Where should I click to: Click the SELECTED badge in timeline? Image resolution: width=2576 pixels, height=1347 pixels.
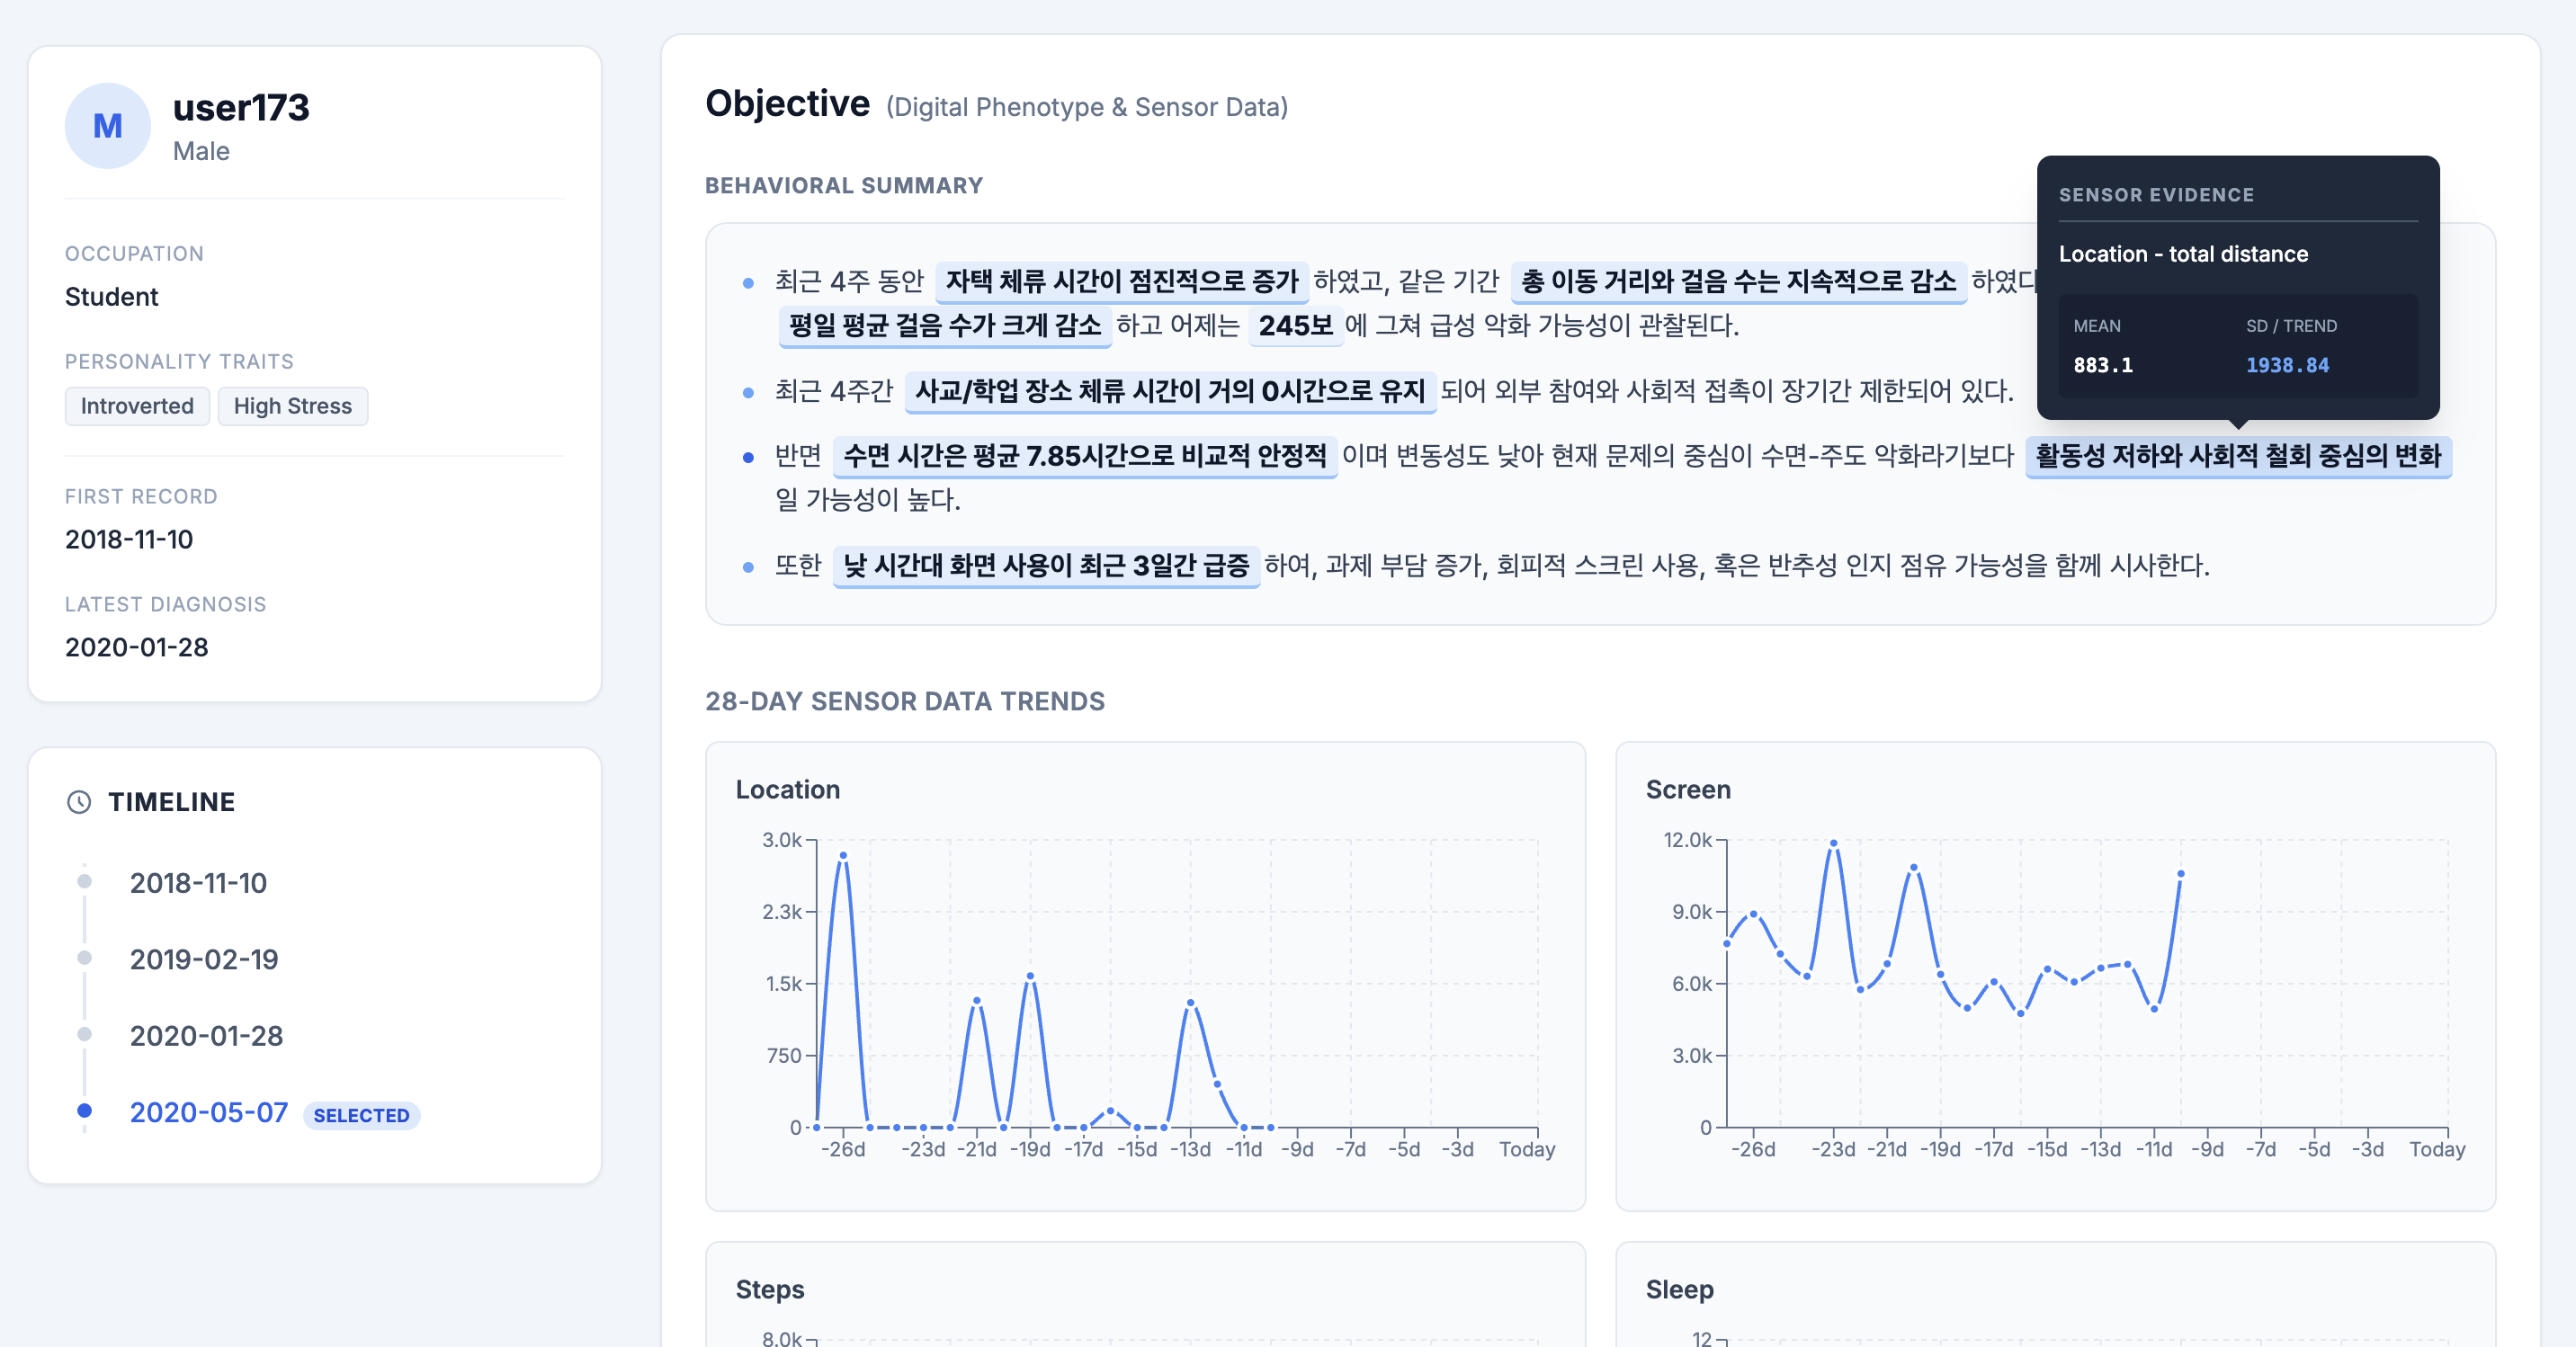point(361,1115)
